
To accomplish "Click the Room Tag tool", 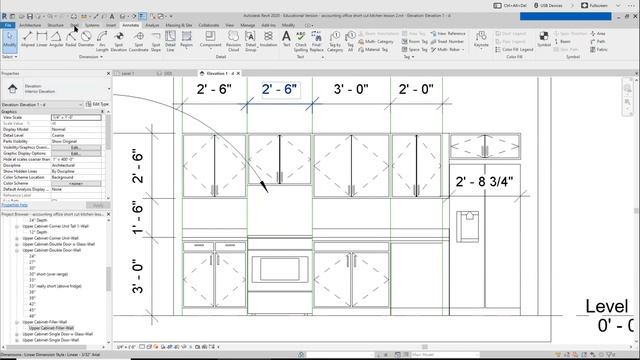I will (415, 42).
